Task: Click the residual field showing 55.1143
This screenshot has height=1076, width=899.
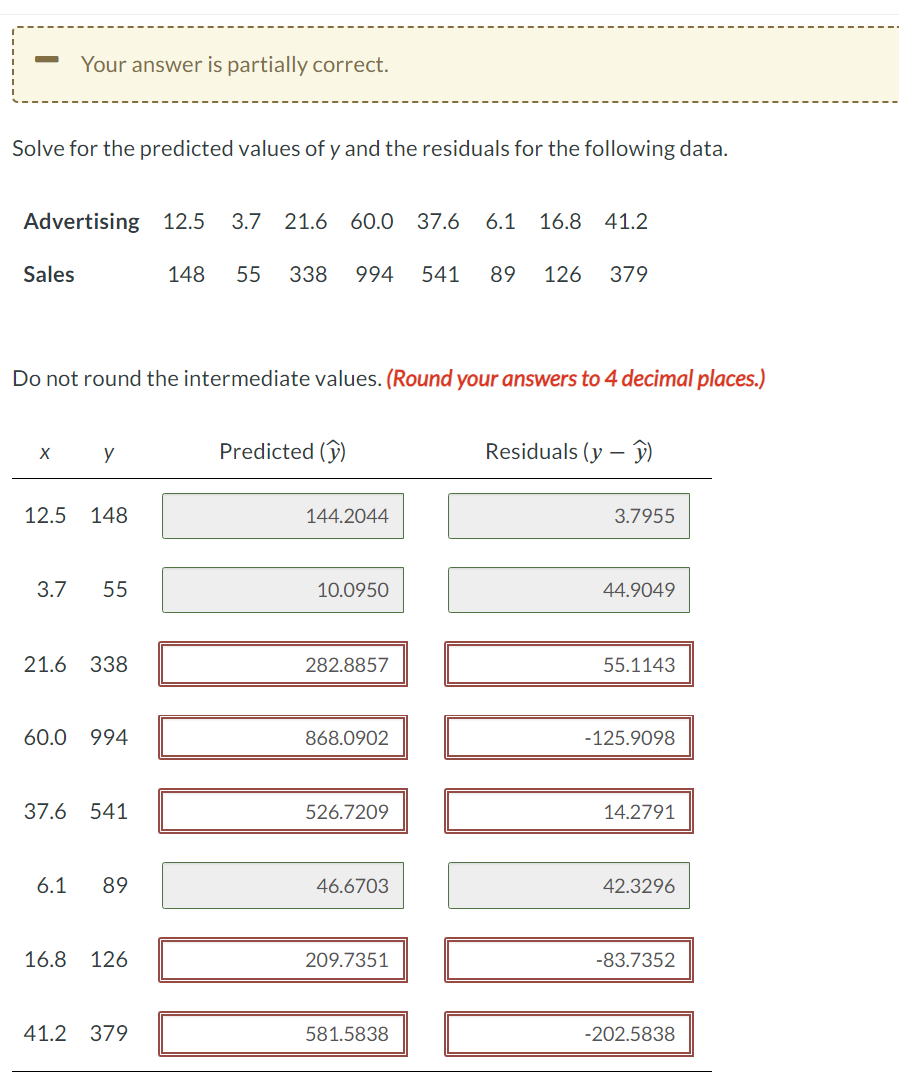Action: click(x=569, y=664)
